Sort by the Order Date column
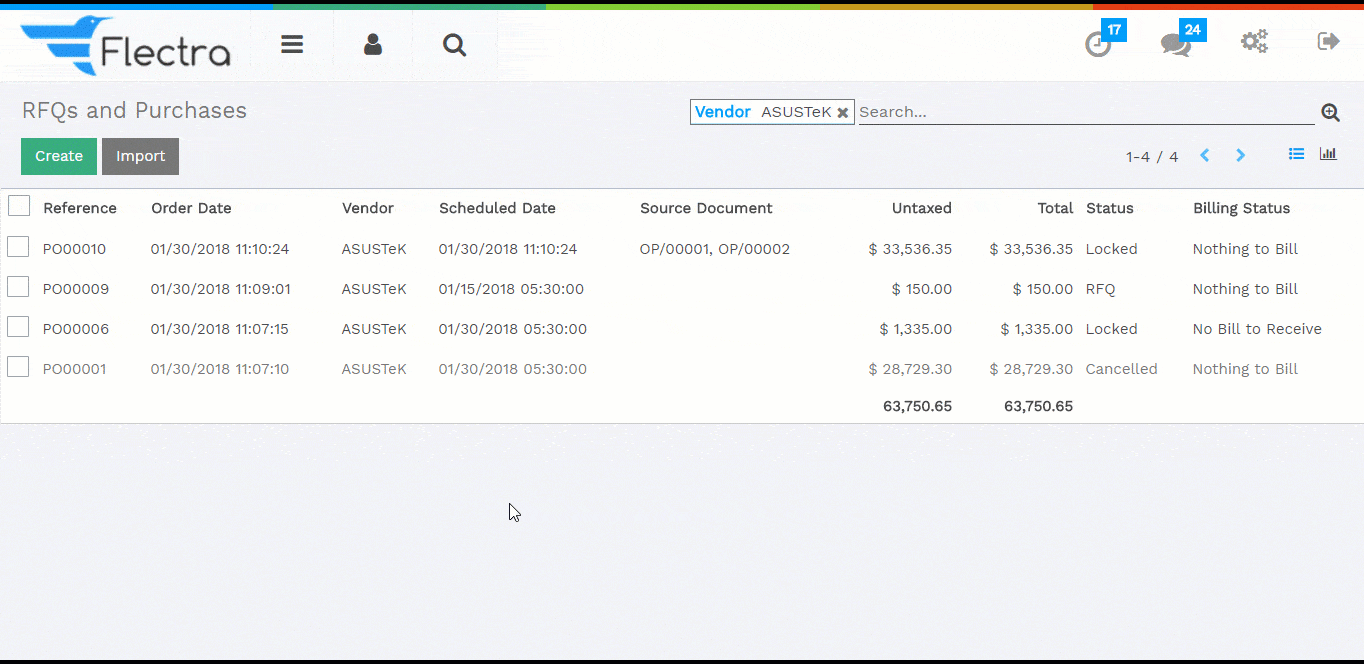Screen dimensions: 1364x664 191,209
